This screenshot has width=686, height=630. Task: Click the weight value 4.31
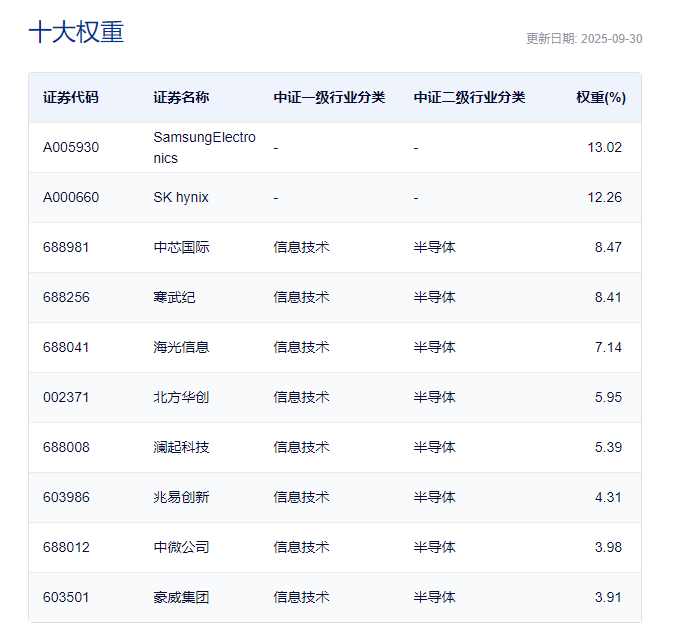[x=608, y=497]
